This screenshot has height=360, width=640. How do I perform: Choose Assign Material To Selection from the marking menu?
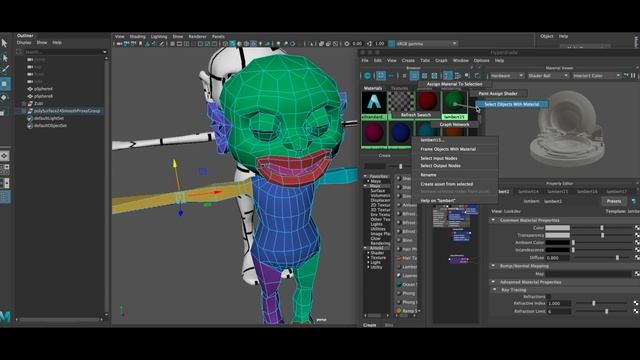pos(454,84)
